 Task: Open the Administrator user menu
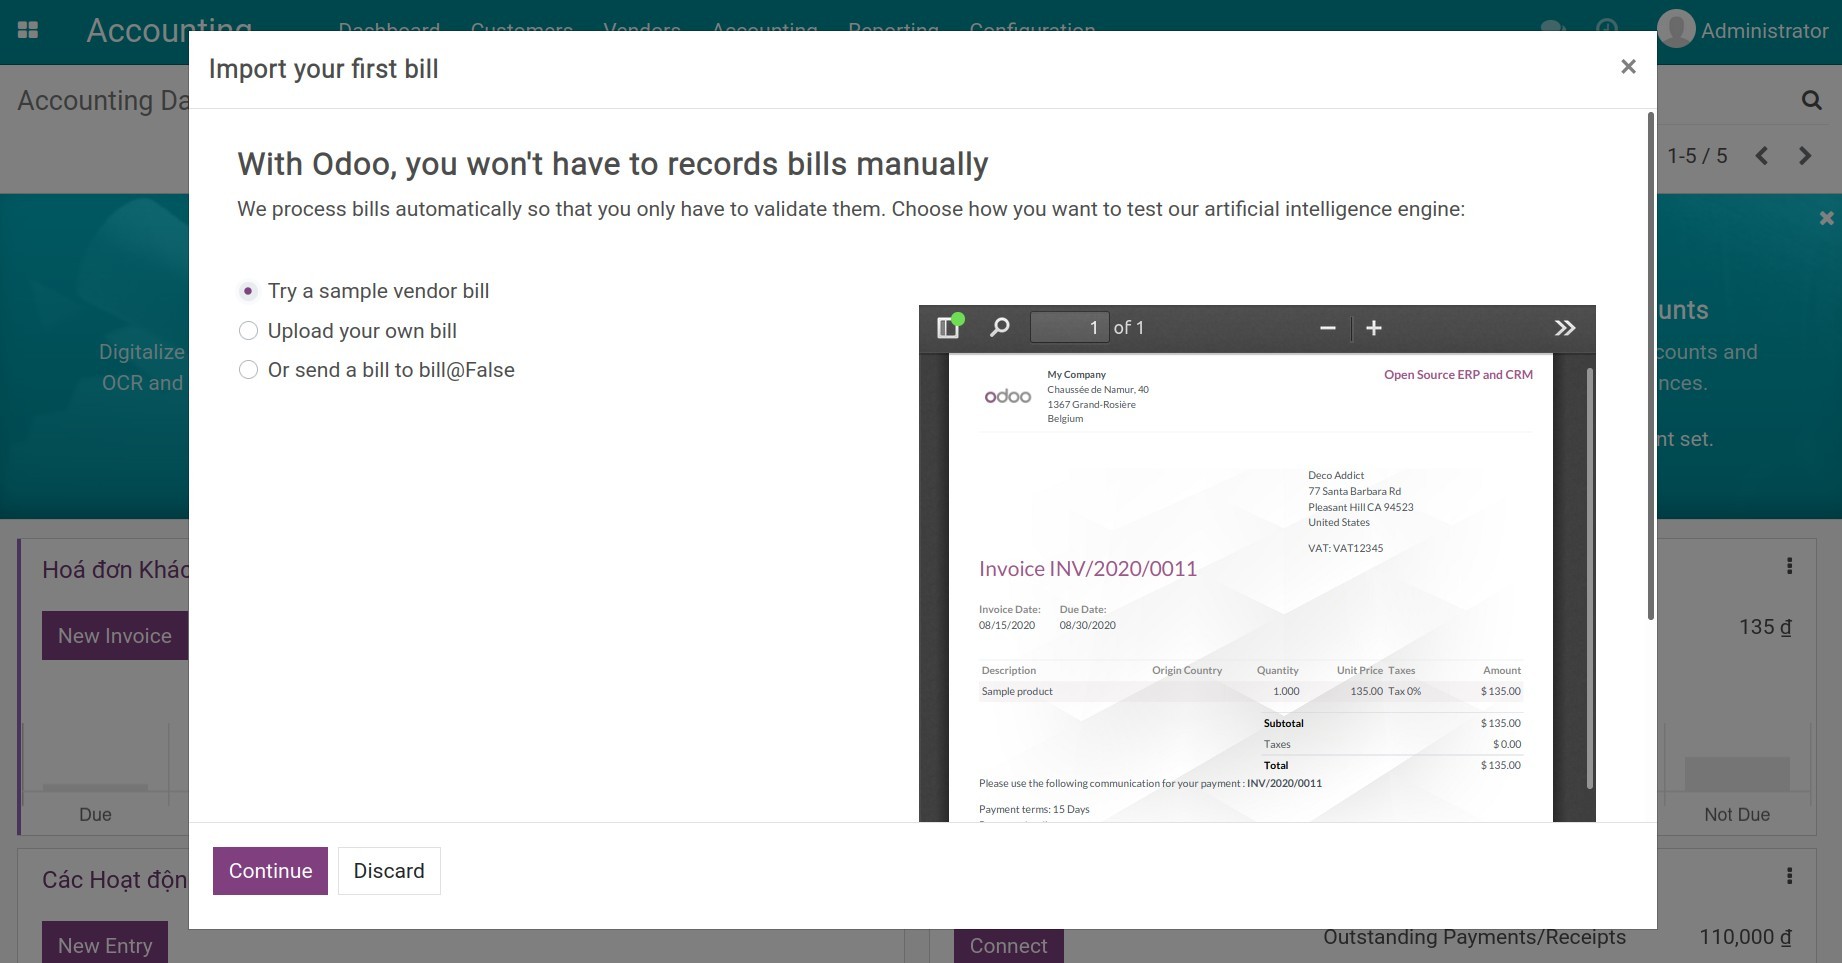point(1743,30)
